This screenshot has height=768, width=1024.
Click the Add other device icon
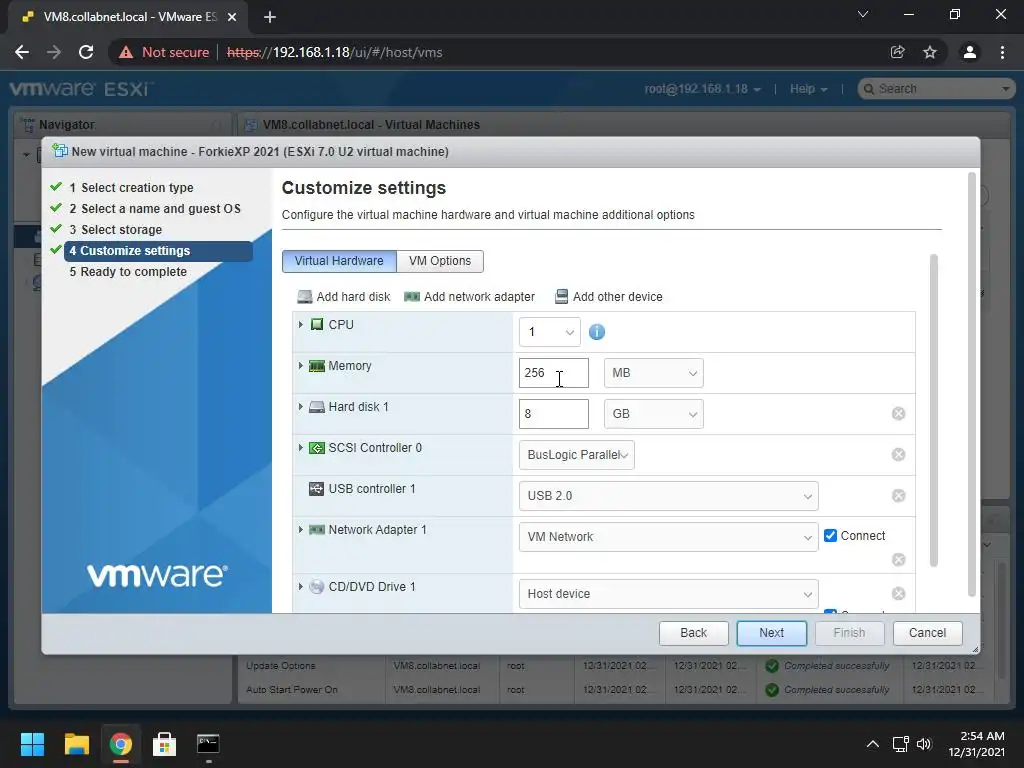[561, 296]
